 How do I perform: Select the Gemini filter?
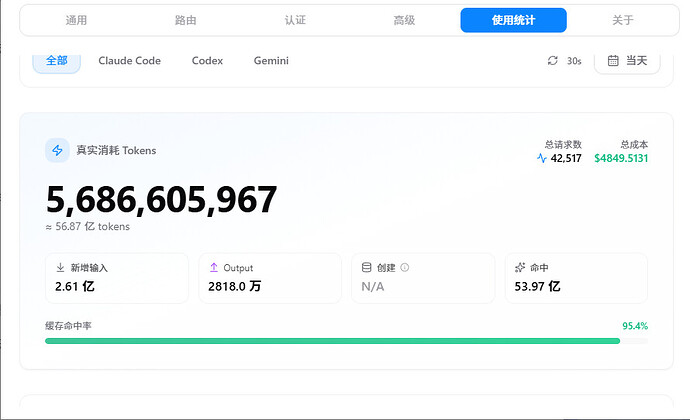pyautogui.click(x=271, y=61)
